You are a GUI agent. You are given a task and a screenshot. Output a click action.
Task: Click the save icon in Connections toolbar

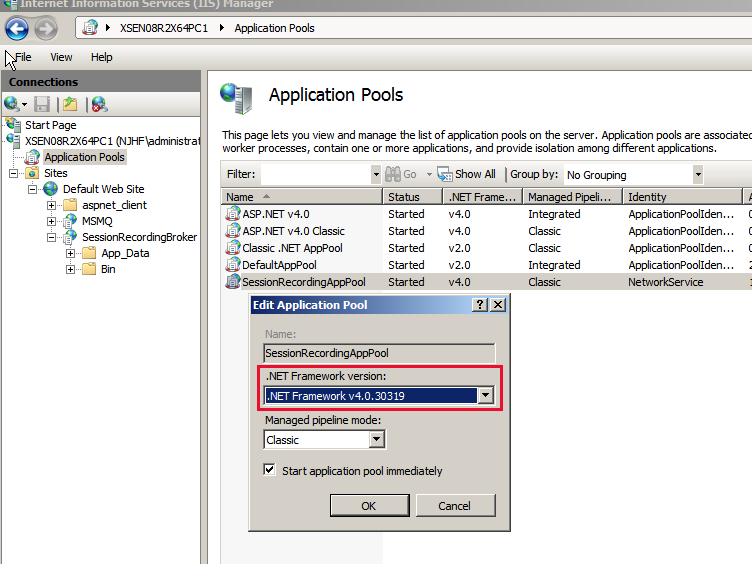coord(42,104)
